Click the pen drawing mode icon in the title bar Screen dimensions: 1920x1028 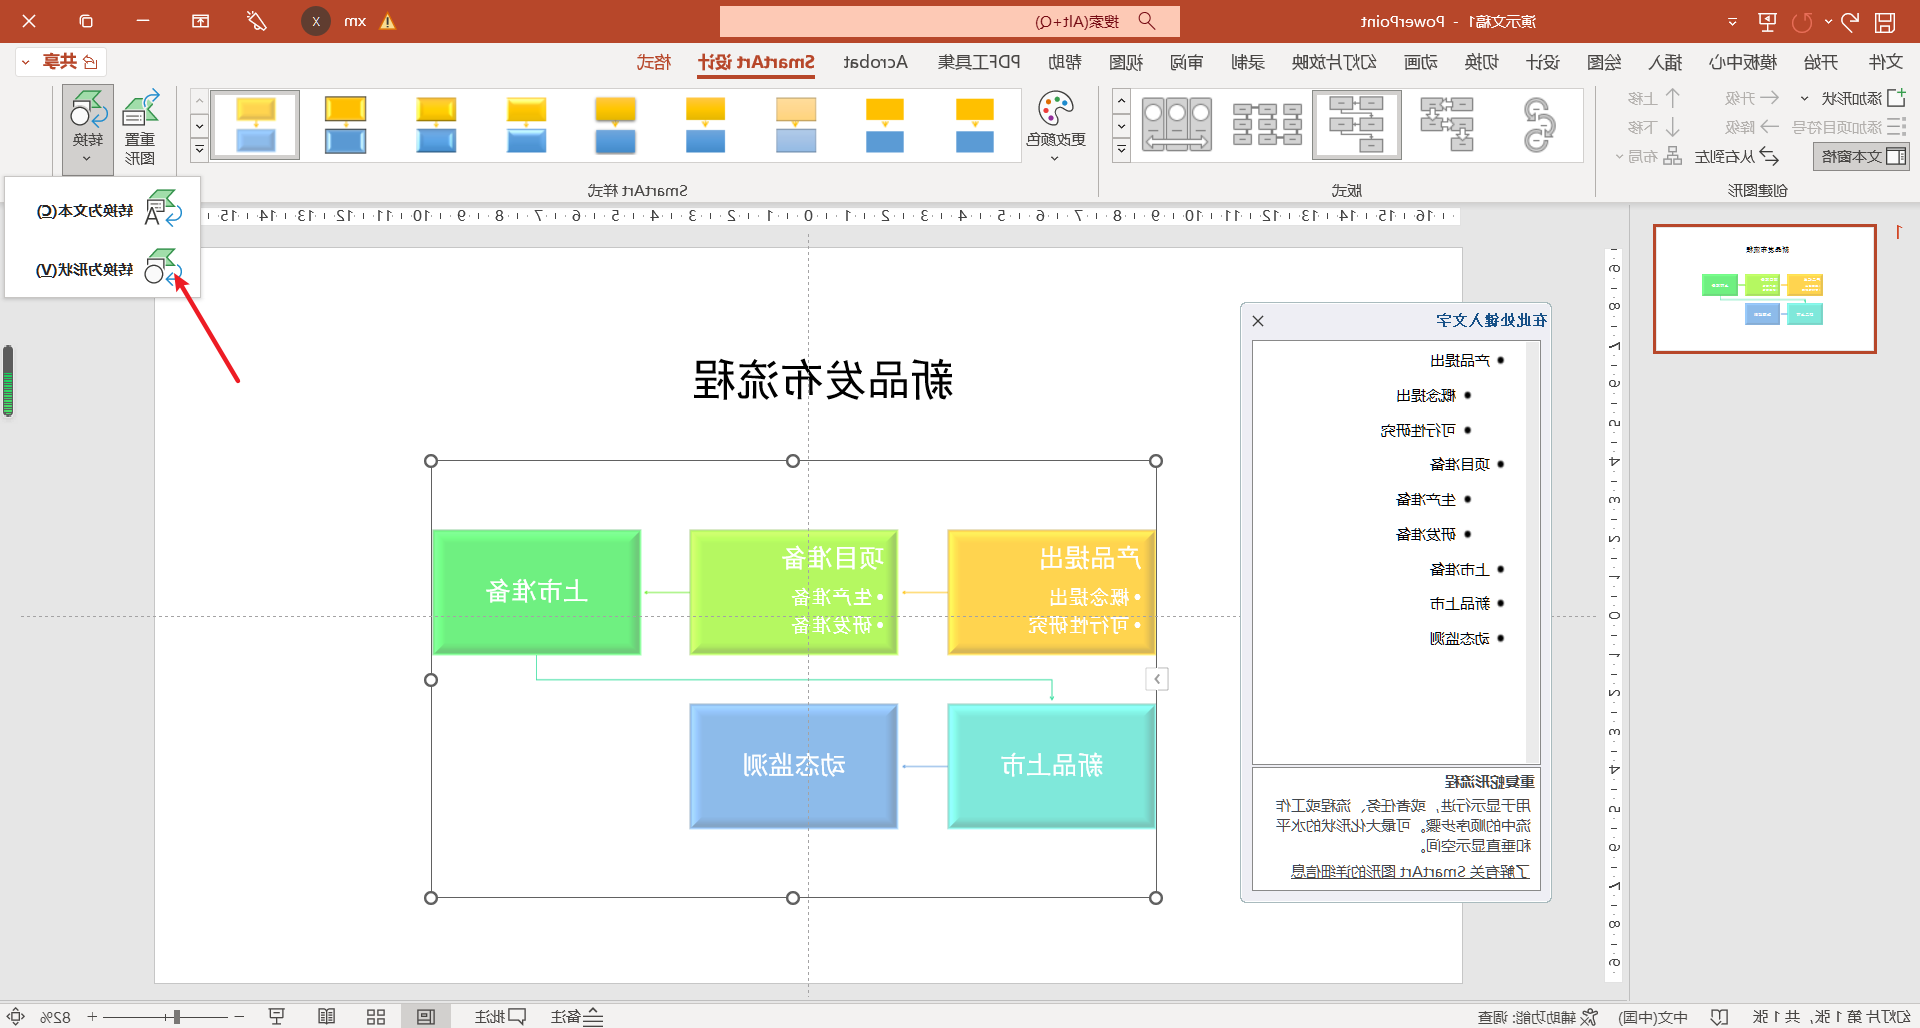tap(257, 21)
